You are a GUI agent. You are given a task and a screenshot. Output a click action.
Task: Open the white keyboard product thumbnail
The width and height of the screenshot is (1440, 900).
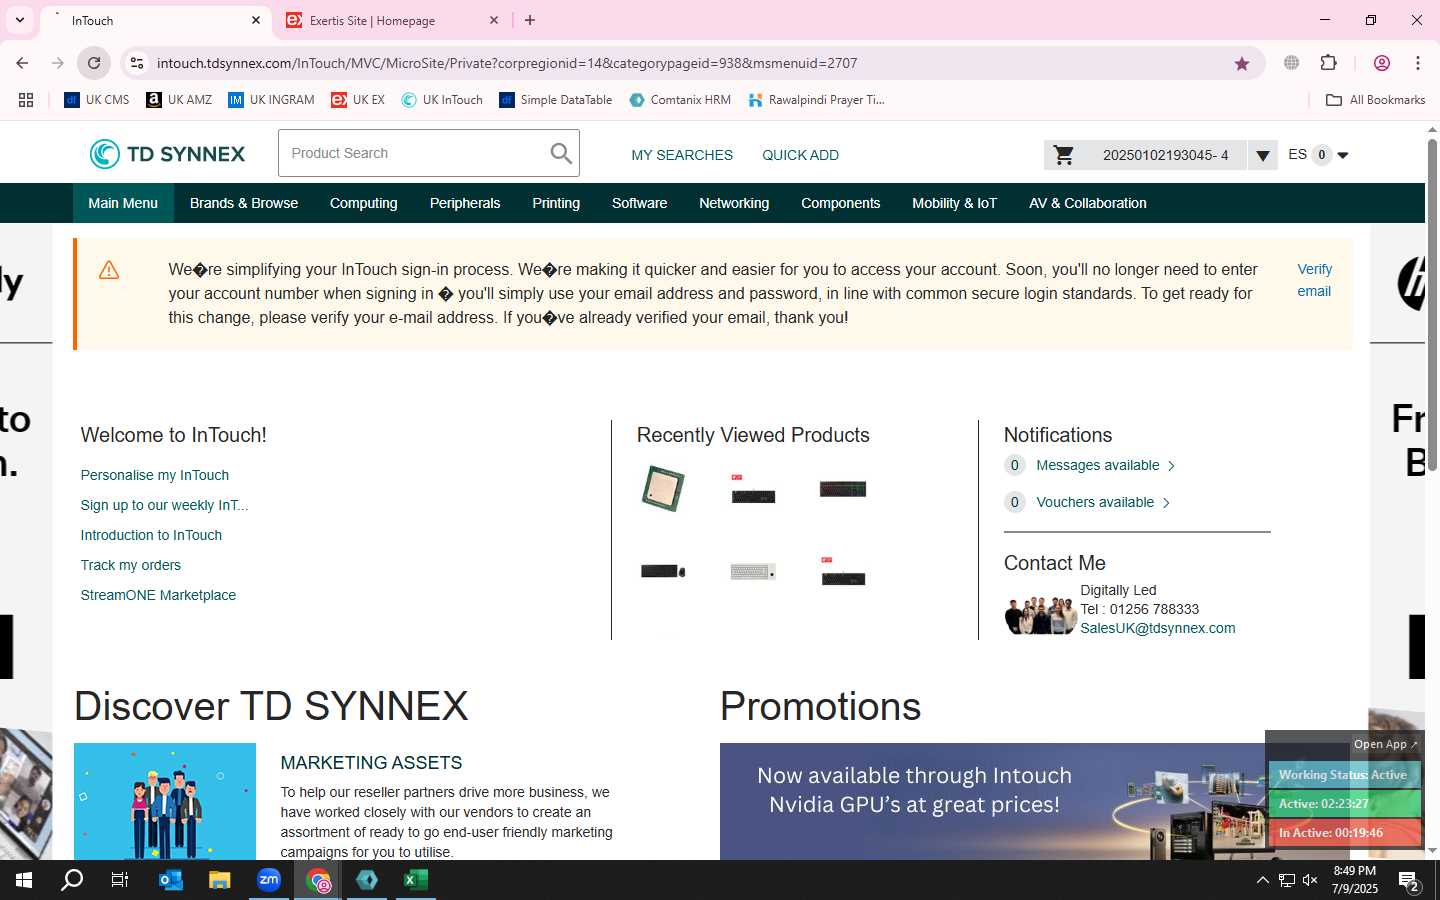click(753, 572)
